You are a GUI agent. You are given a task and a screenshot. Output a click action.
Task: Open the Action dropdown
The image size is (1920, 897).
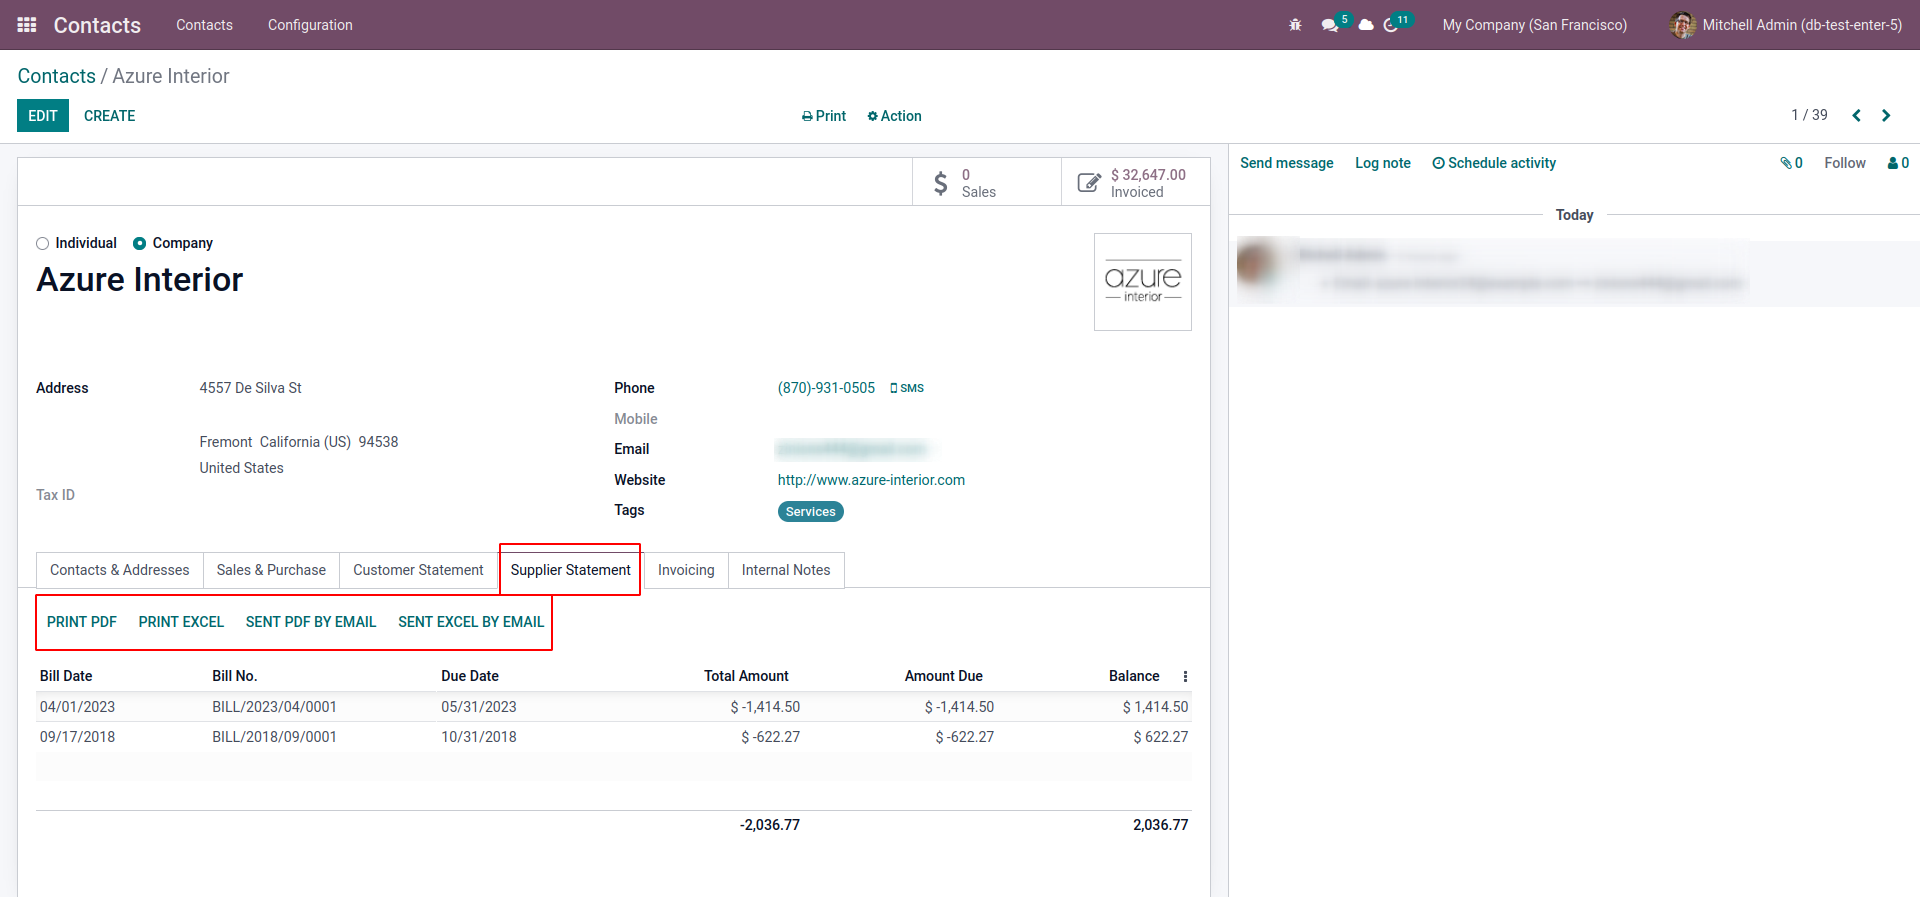(x=894, y=116)
